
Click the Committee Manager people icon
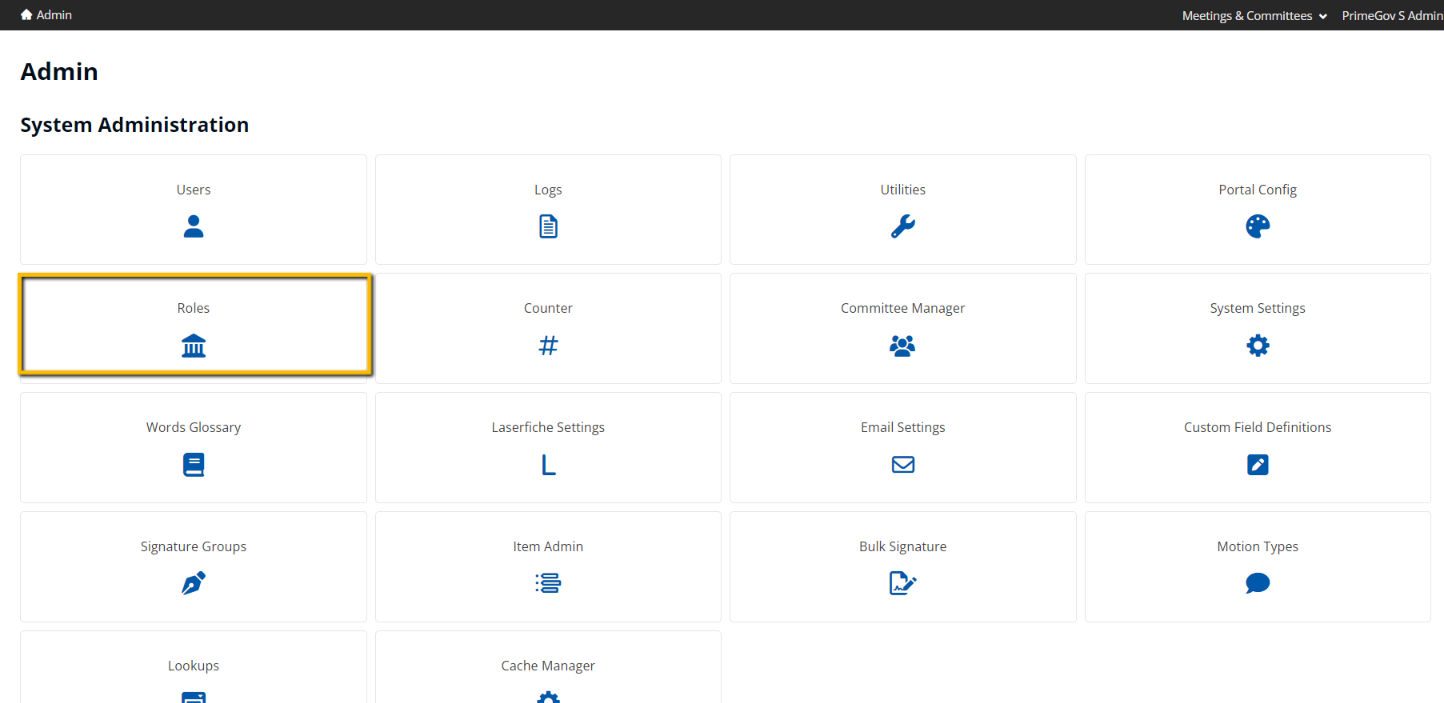tap(903, 346)
